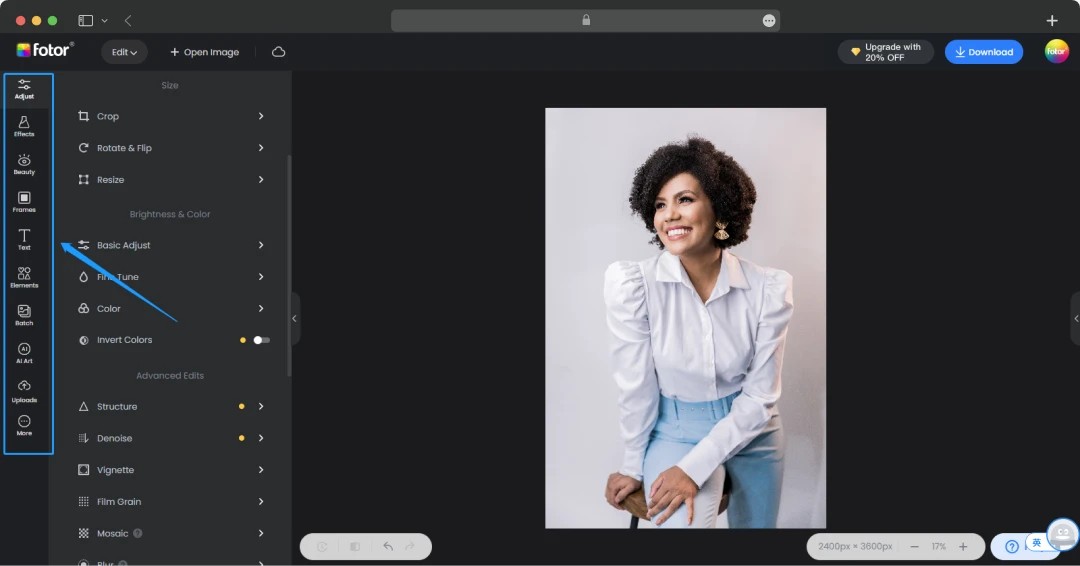Click the Fotor logo
This screenshot has width=1080, height=566.
pos(45,50)
